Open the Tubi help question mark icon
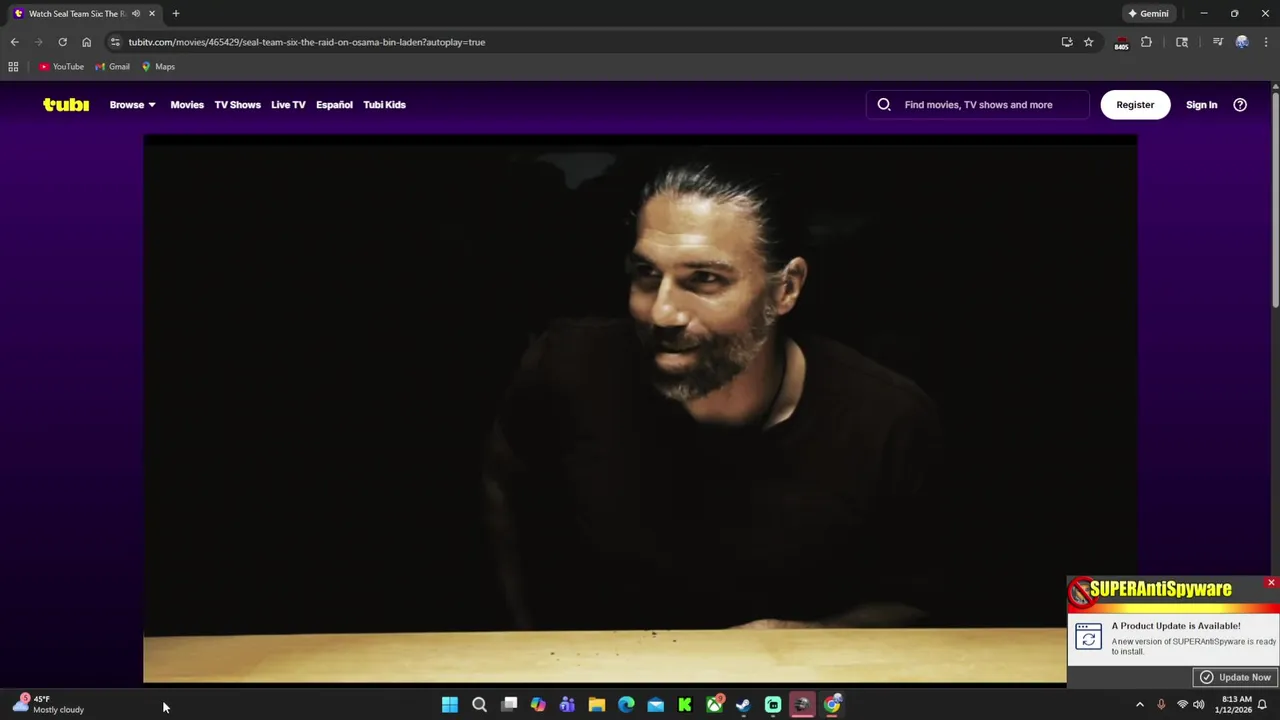The image size is (1280, 720). click(x=1240, y=104)
